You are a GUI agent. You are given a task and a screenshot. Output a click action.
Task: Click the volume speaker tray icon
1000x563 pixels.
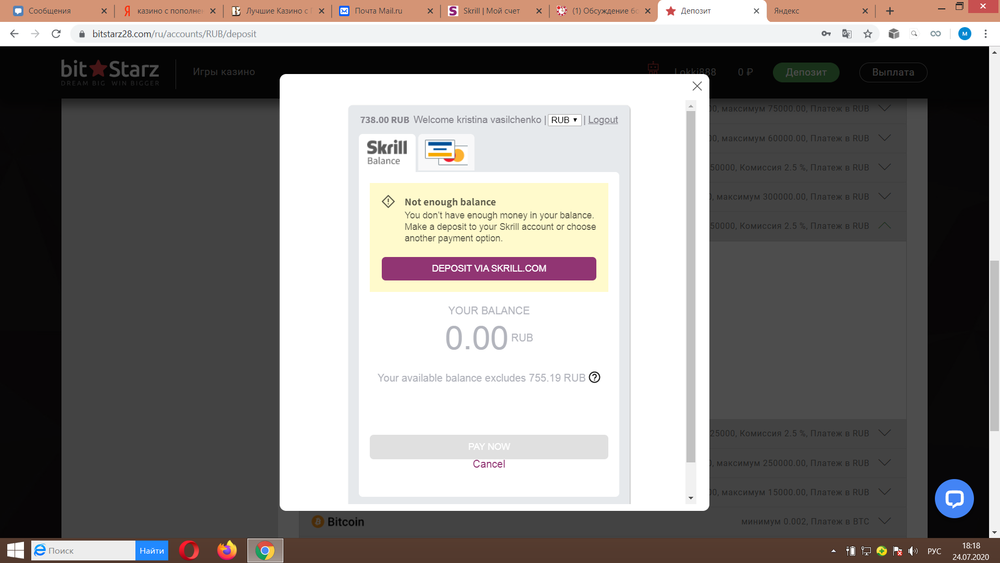[x=913, y=551]
